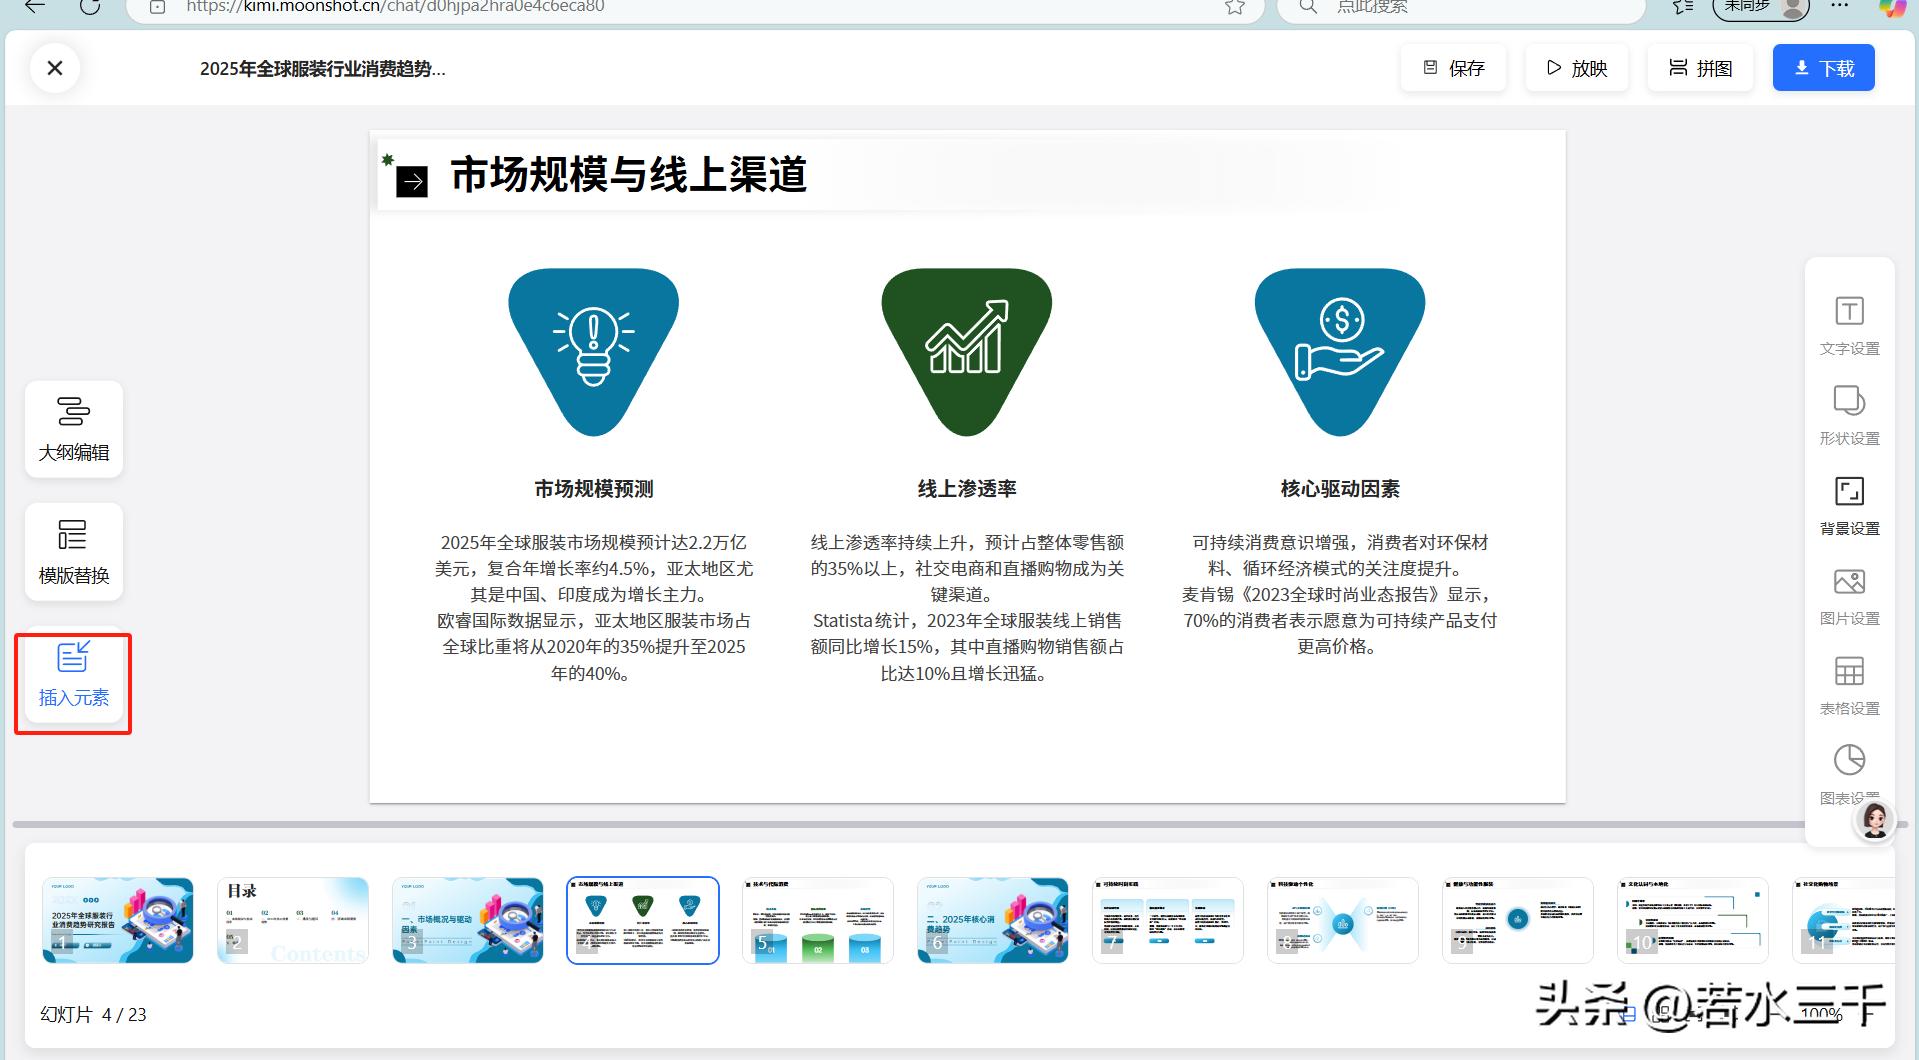Select the green growth-chart triangle shape
The width and height of the screenshot is (1919, 1060).
pos(966,352)
